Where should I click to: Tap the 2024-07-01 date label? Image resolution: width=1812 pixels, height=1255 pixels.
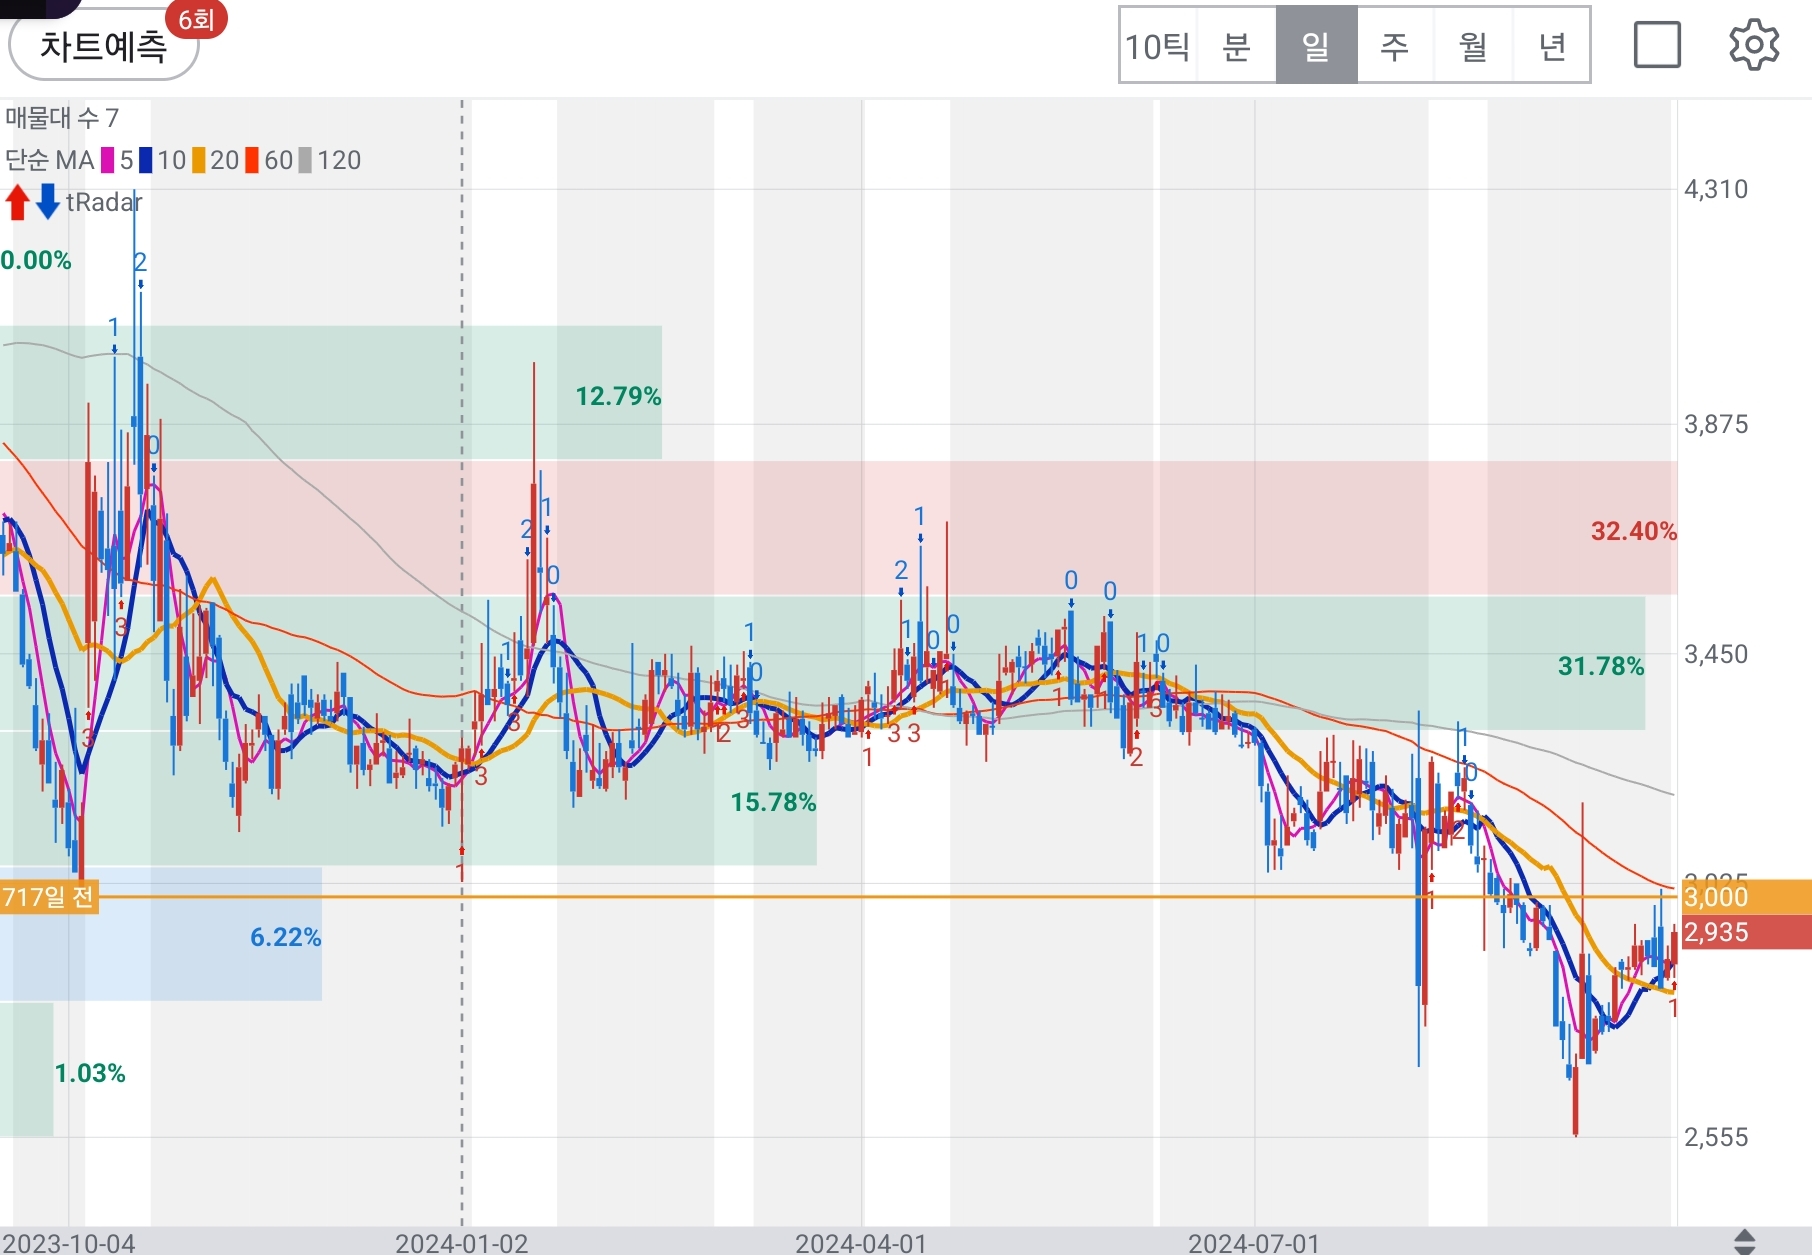1254,1243
